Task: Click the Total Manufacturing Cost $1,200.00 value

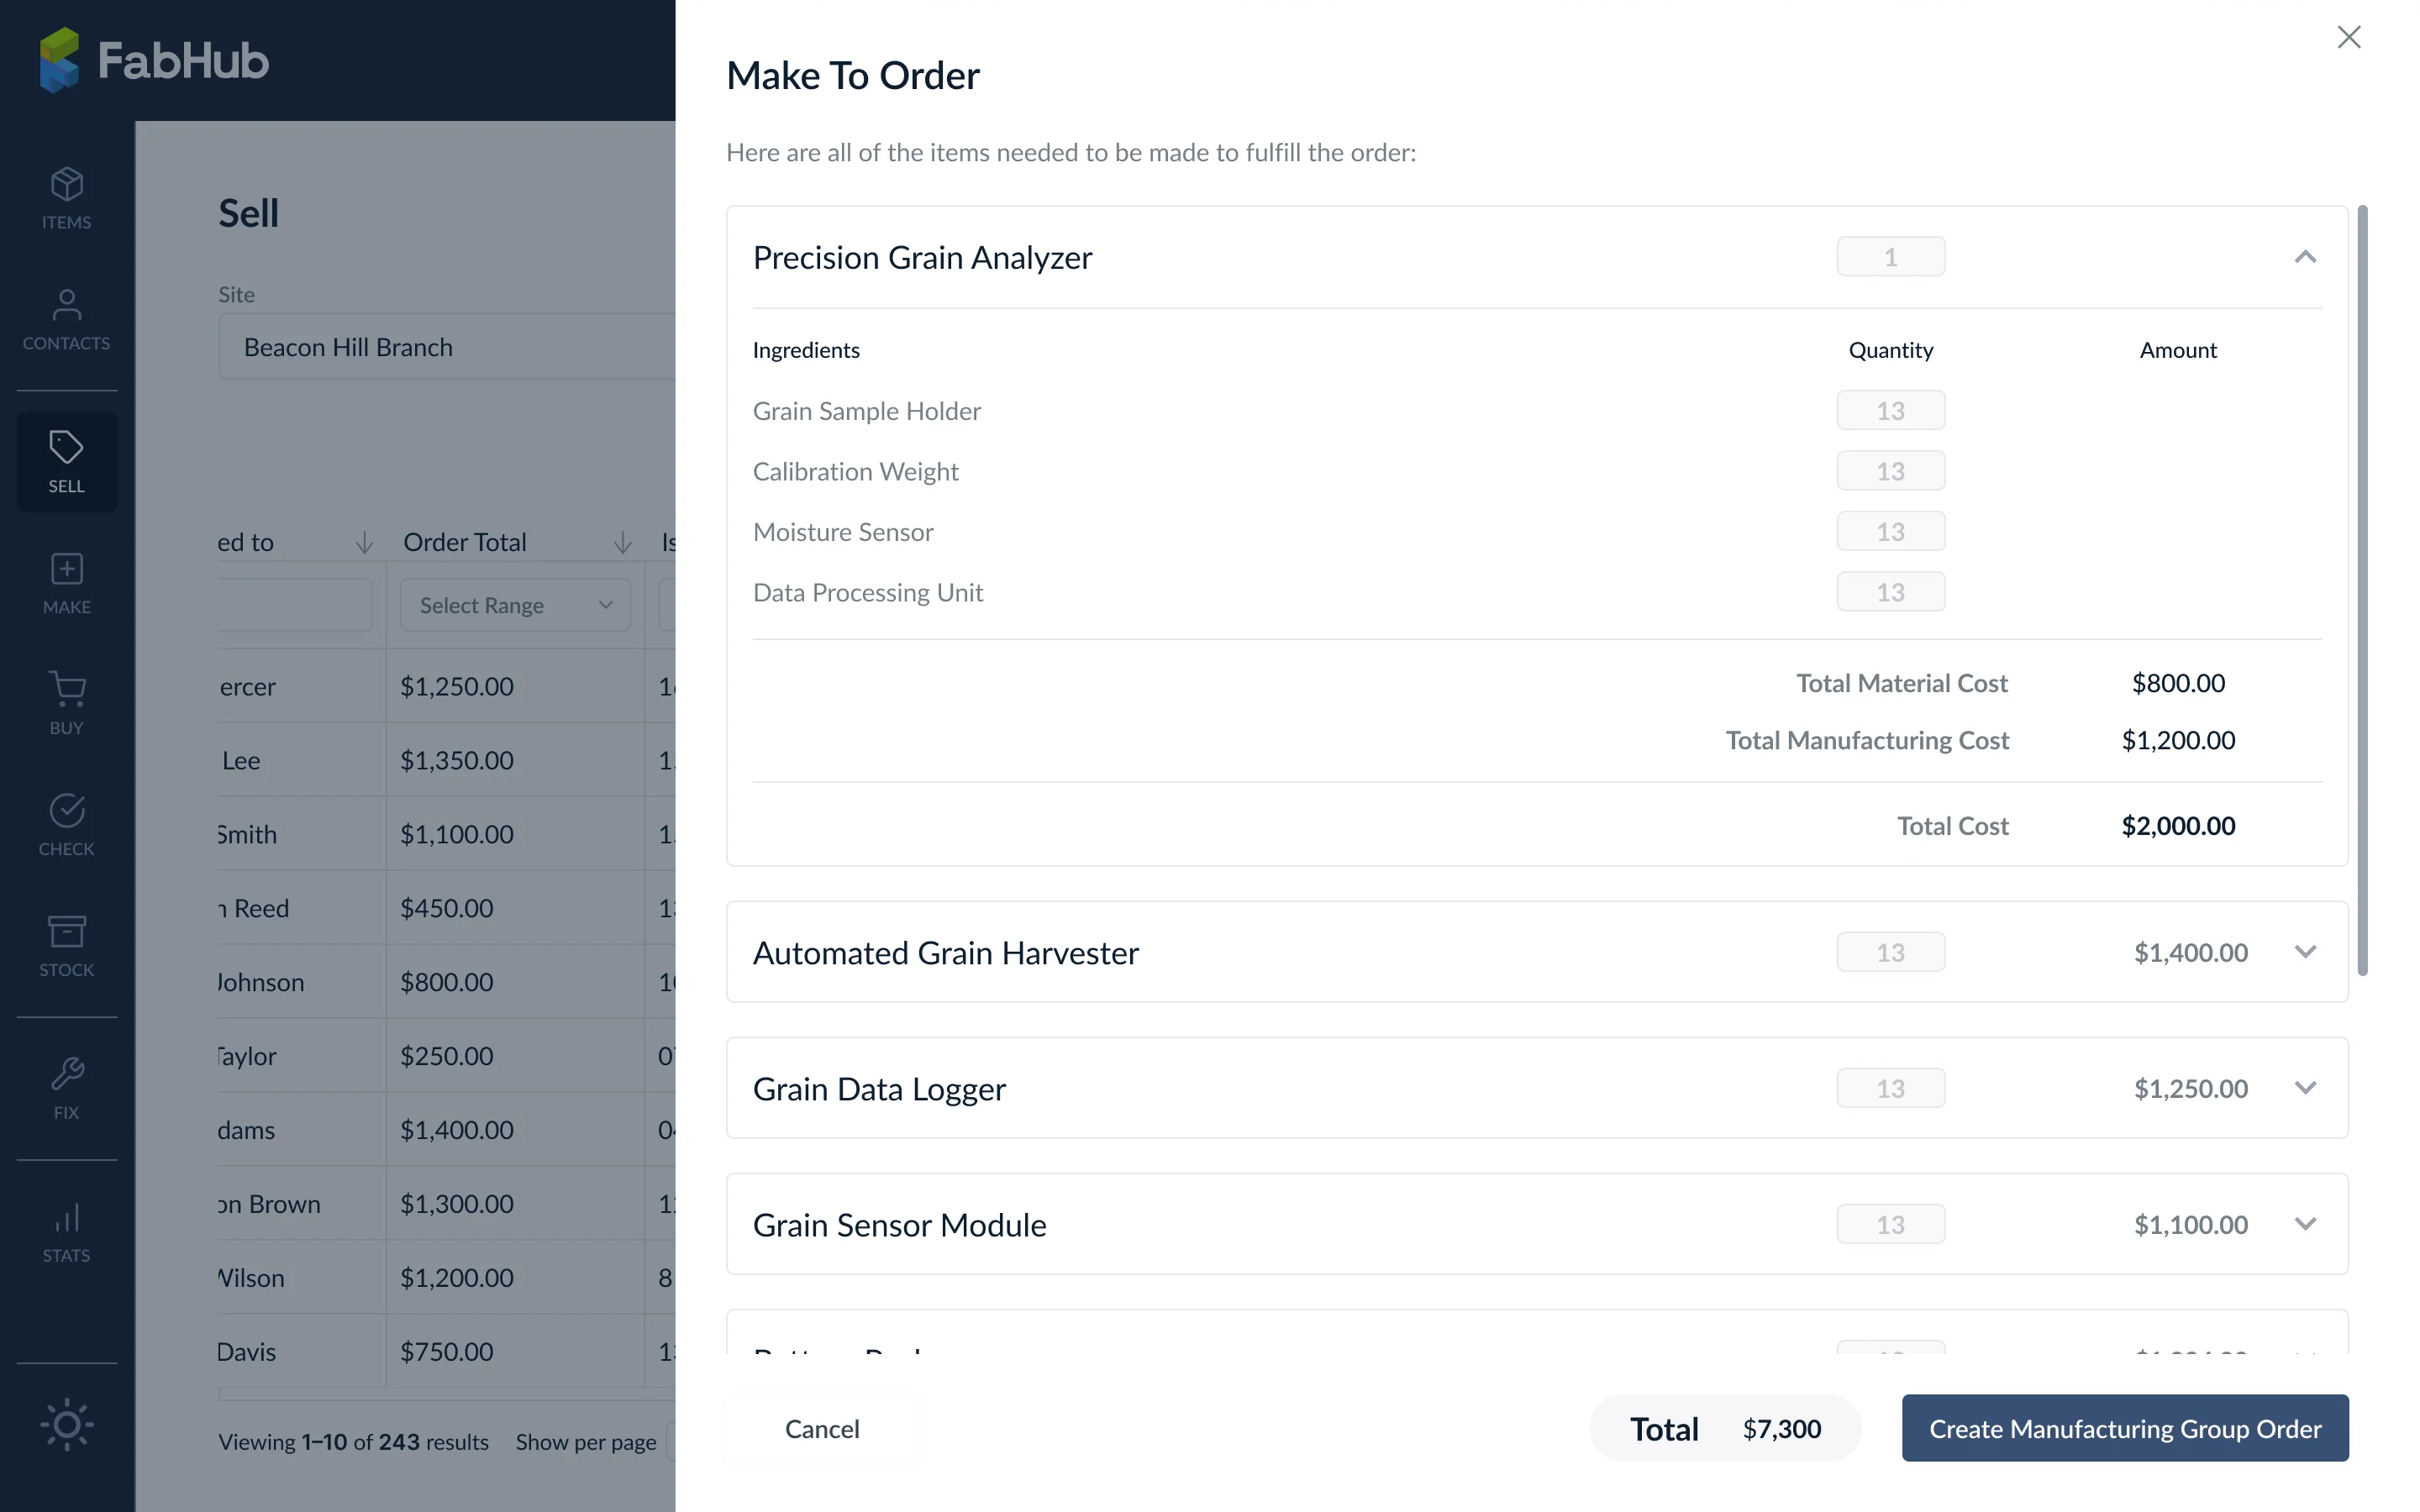Action: coord(2178,740)
